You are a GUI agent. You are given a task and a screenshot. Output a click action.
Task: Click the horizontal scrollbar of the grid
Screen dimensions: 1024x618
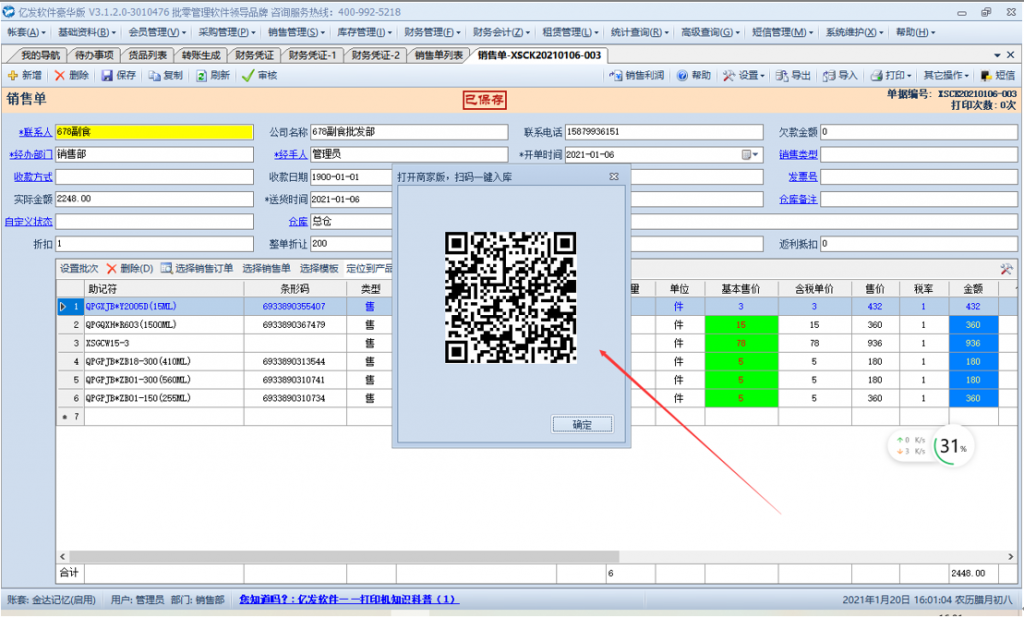pos(344,557)
